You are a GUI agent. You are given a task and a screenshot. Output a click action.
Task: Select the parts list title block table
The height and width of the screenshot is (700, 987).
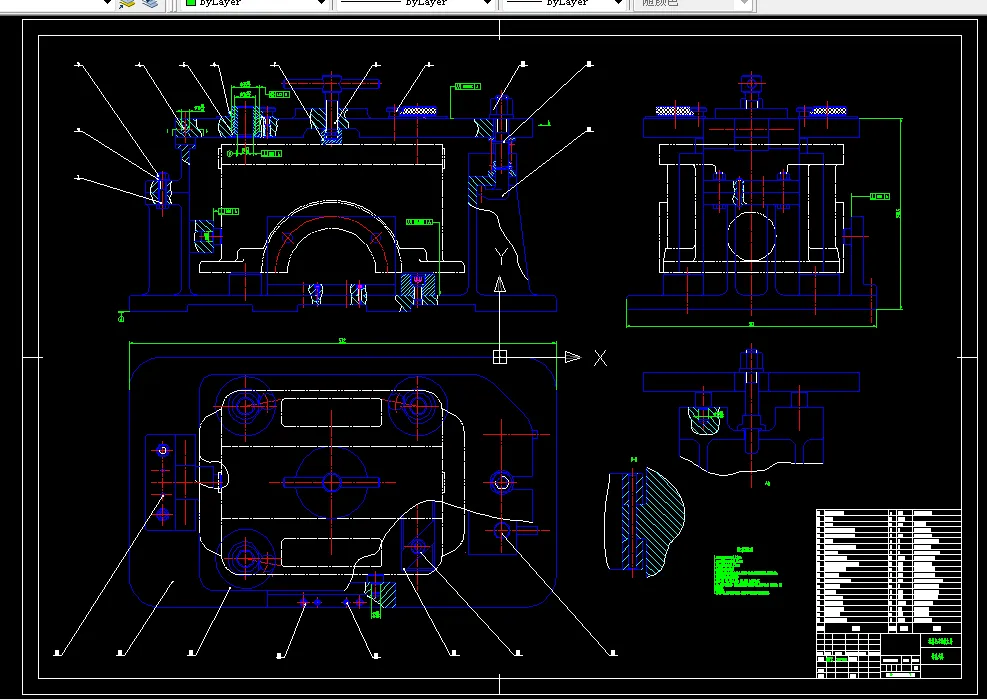point(889,594)
